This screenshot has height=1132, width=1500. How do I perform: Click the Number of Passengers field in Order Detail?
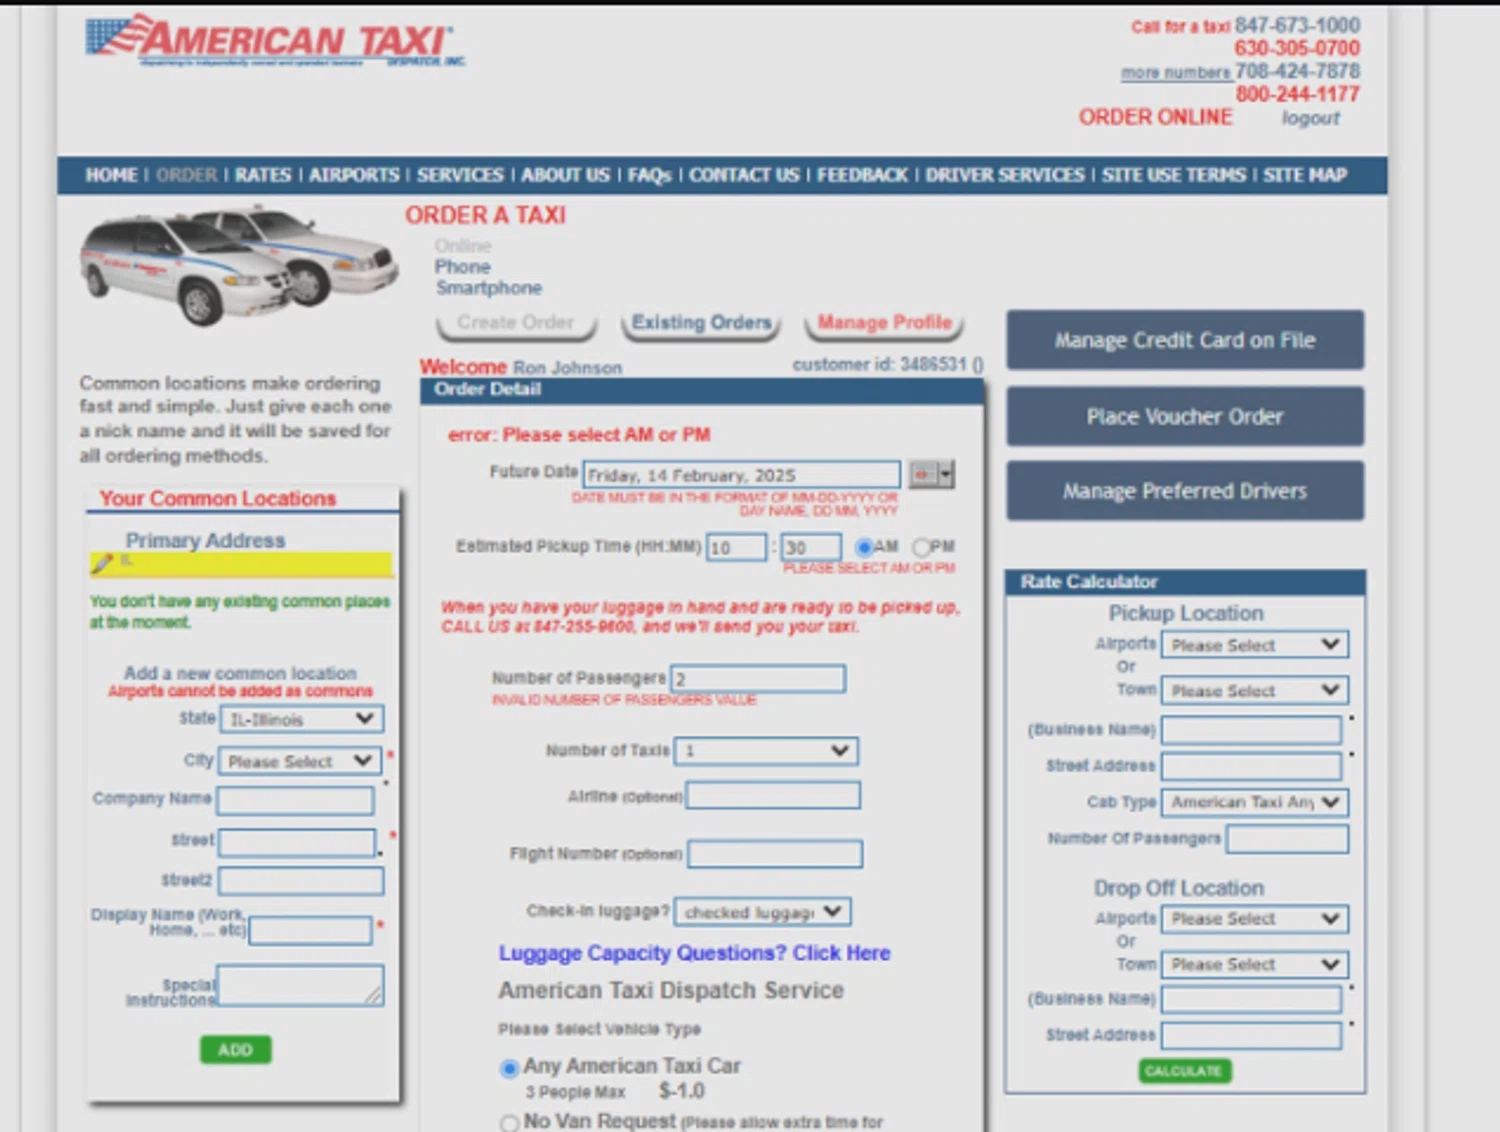758,679
